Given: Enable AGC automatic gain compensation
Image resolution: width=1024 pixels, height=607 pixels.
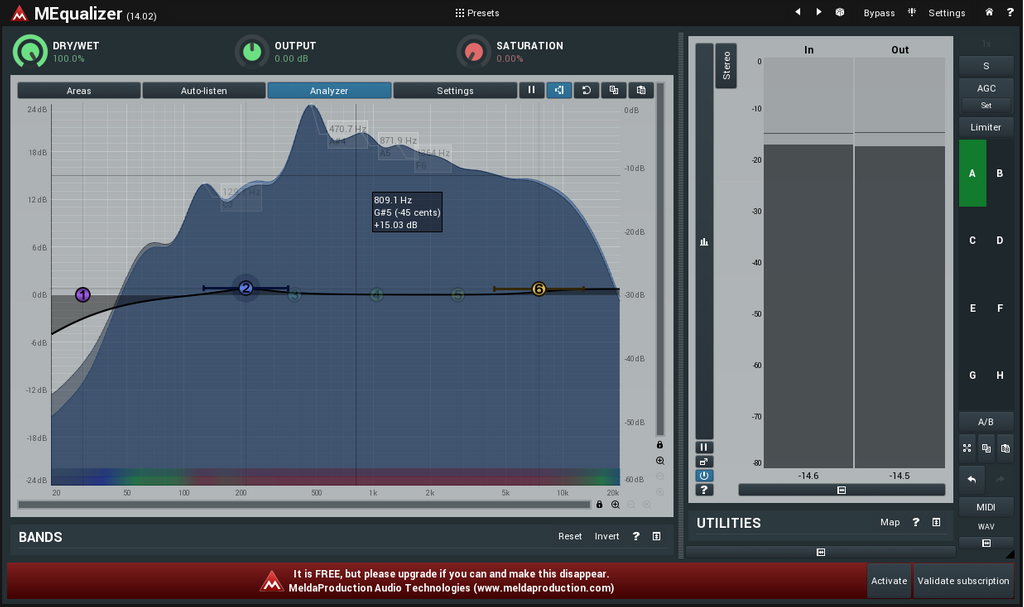Looking at the screenshot, I should point(986,88).
